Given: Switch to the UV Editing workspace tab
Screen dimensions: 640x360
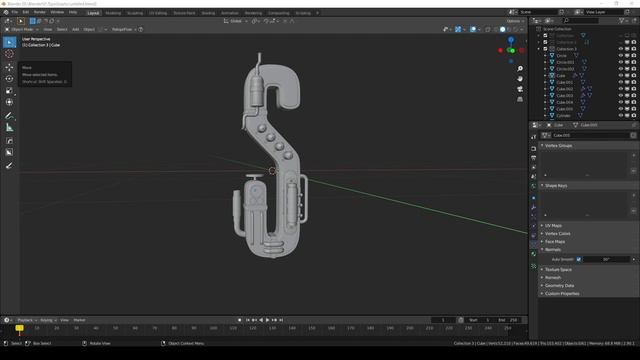Looking at the screenshot, I should click(158, 13).
